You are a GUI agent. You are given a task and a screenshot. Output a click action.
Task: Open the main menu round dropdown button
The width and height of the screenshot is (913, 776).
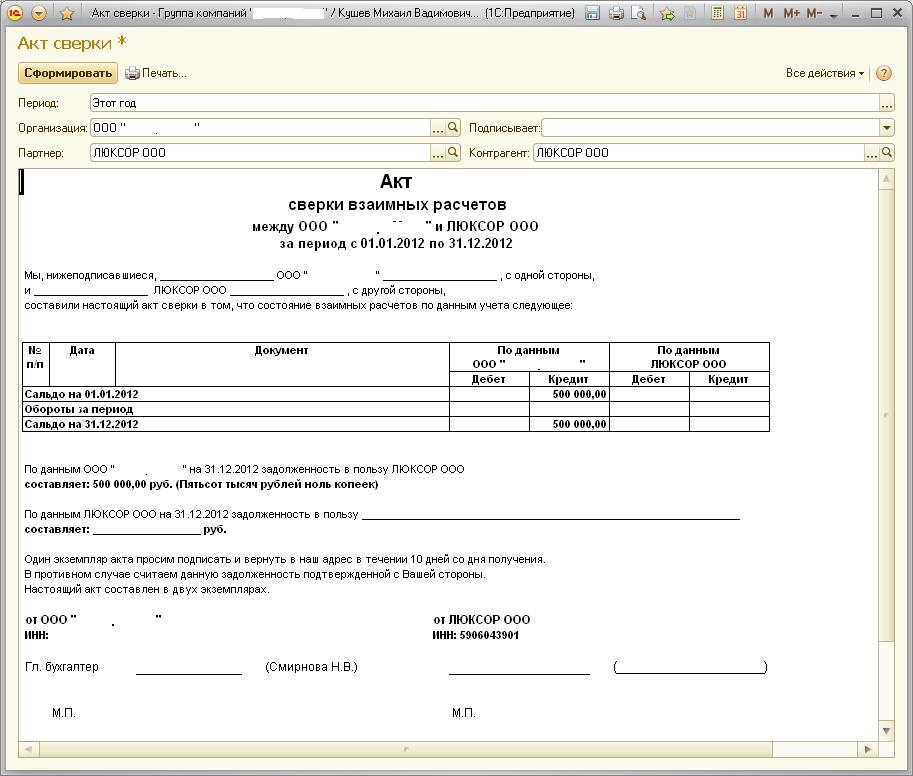pos(38,13)
